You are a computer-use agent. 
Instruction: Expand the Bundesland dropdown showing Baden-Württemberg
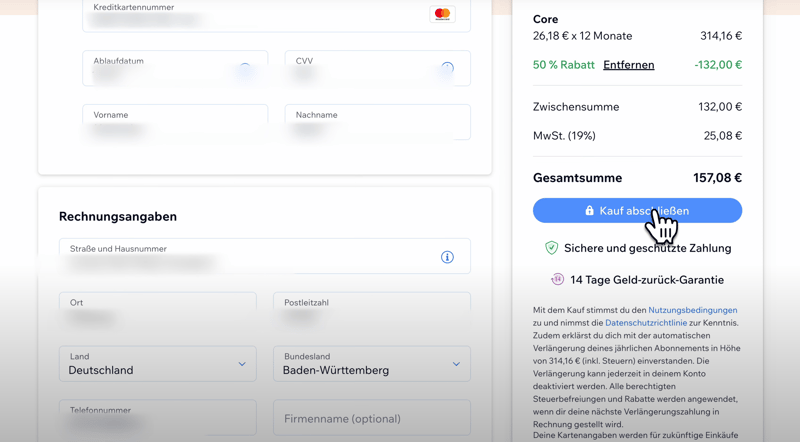(x=371, y=364)
